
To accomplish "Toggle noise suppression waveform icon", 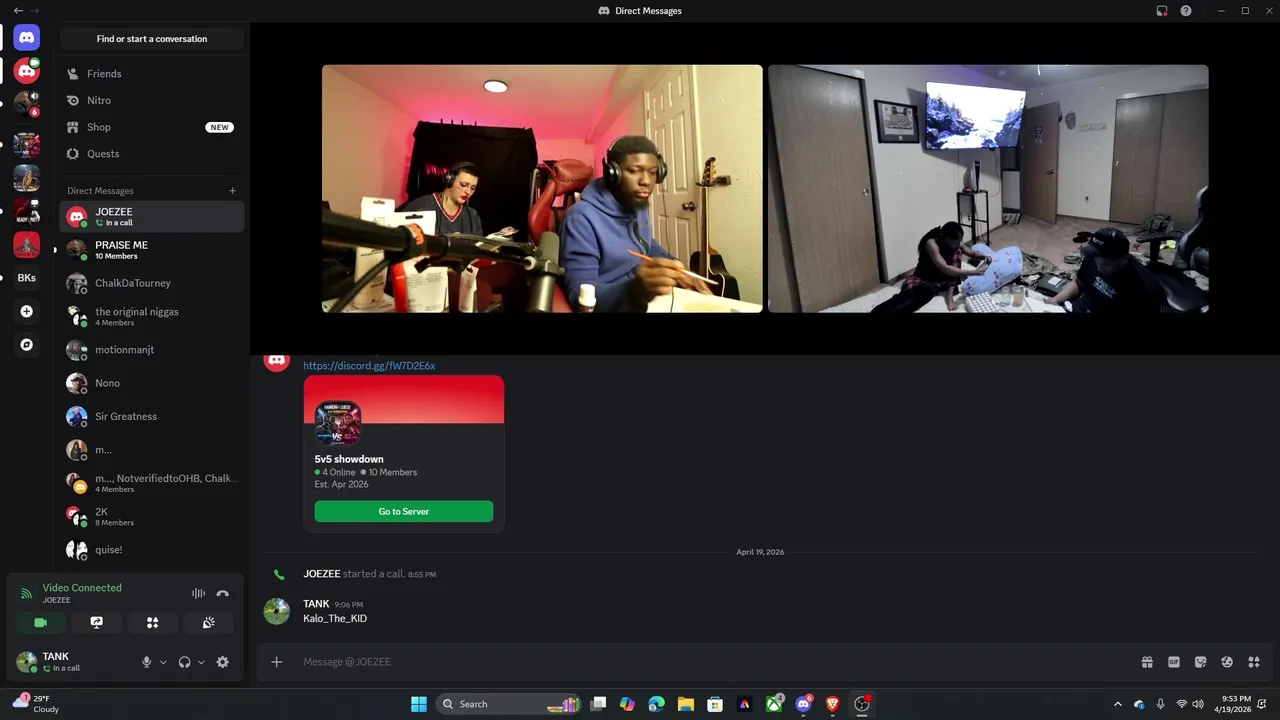I will click(198, 593).
